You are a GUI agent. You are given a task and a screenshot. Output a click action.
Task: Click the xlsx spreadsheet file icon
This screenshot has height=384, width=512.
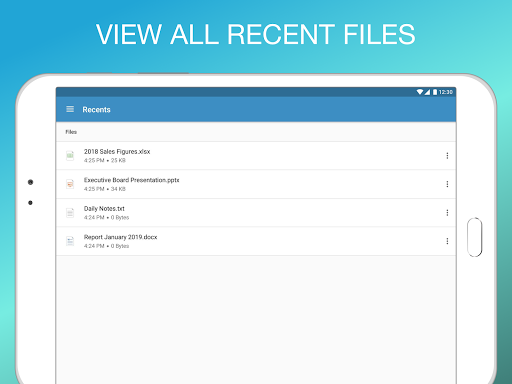70,156
